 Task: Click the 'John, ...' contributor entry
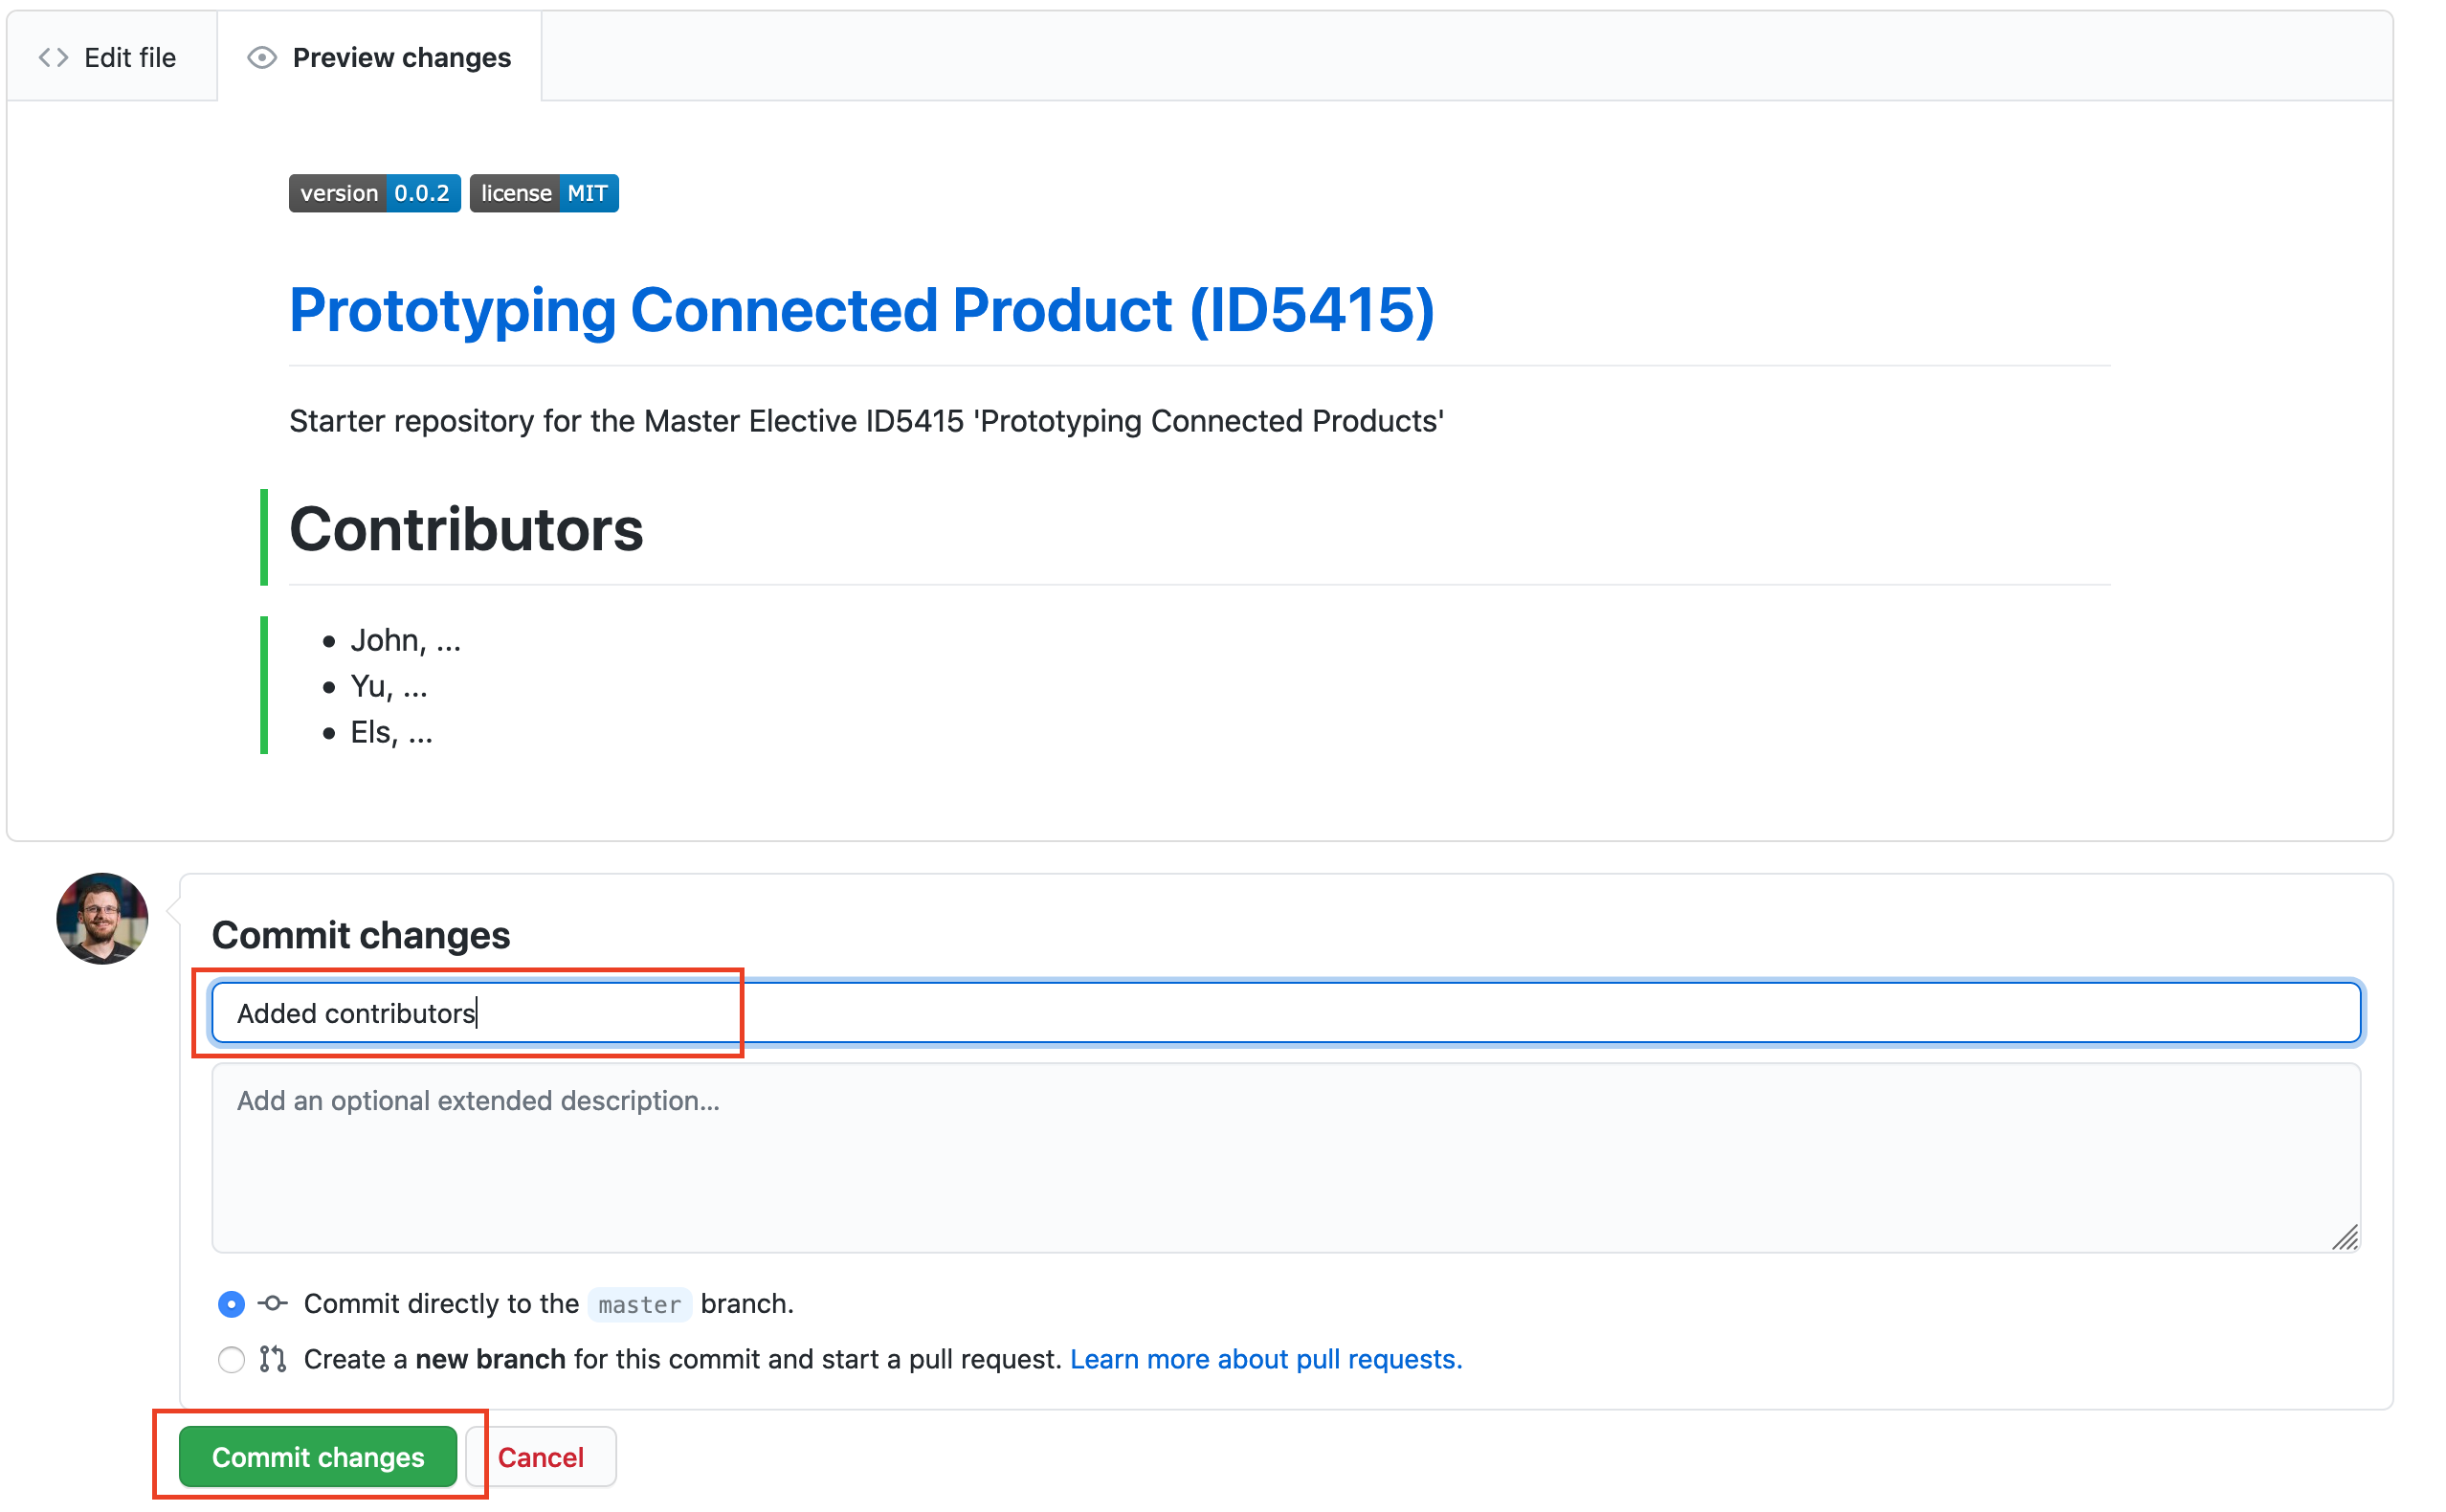(405, 639)
